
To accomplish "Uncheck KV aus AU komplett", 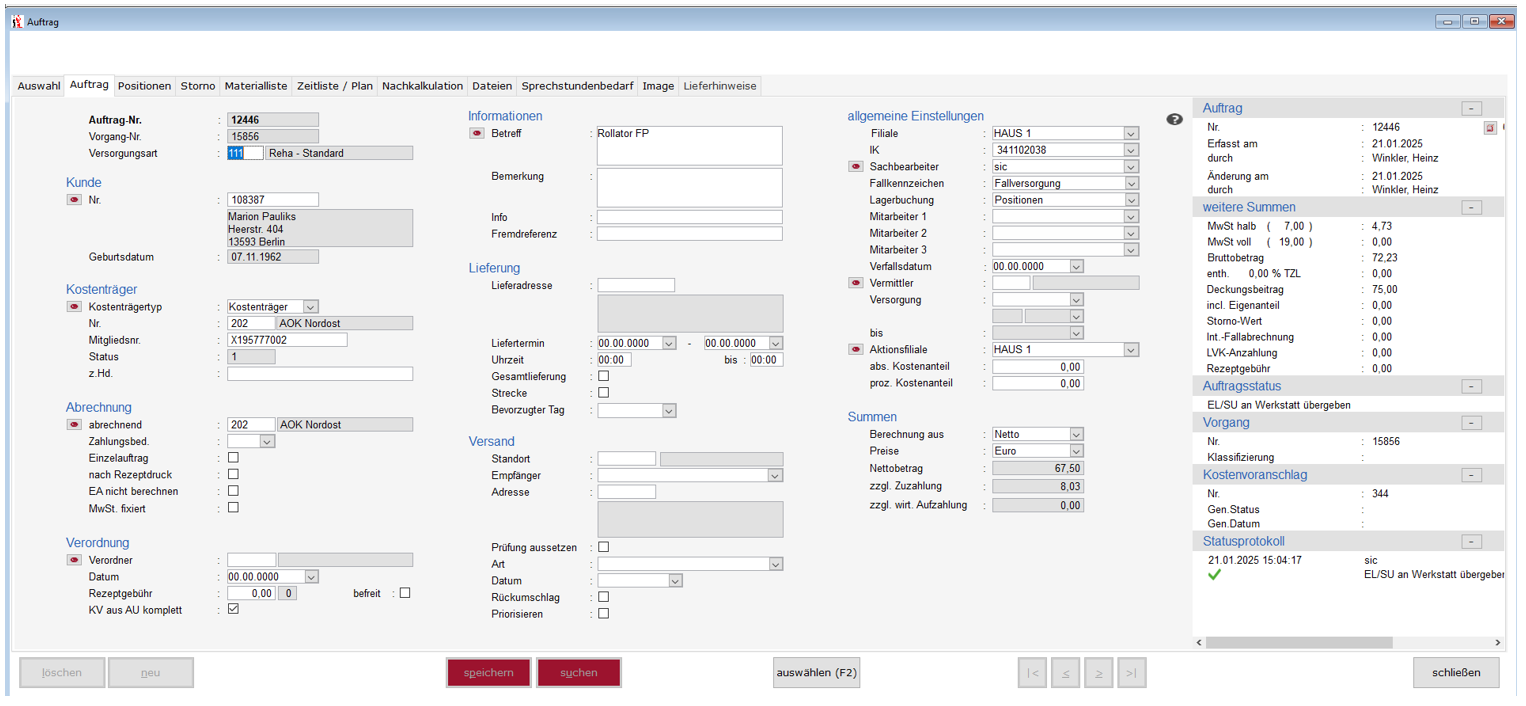I will point(233,609).
